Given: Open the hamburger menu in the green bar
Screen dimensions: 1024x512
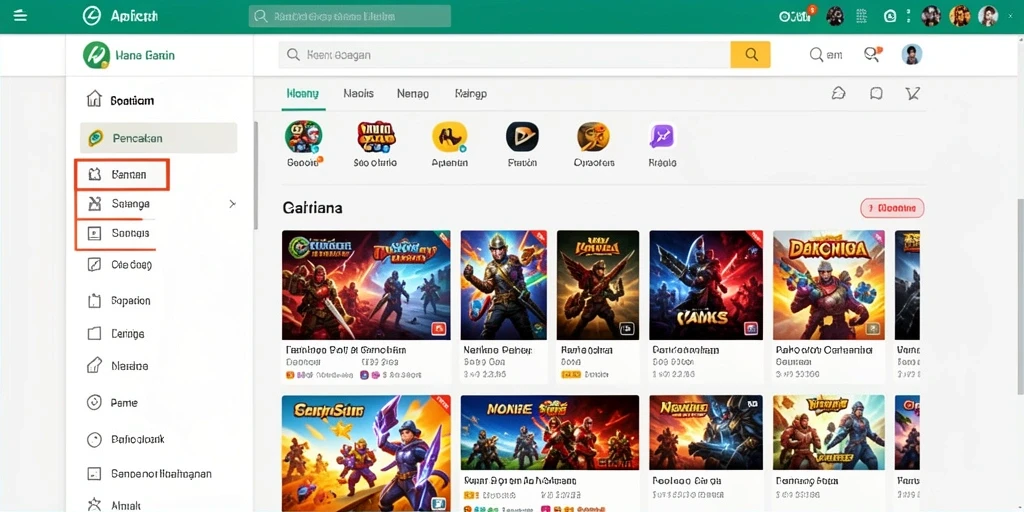Looking at the screenshot, I should [x=20, y=16].
